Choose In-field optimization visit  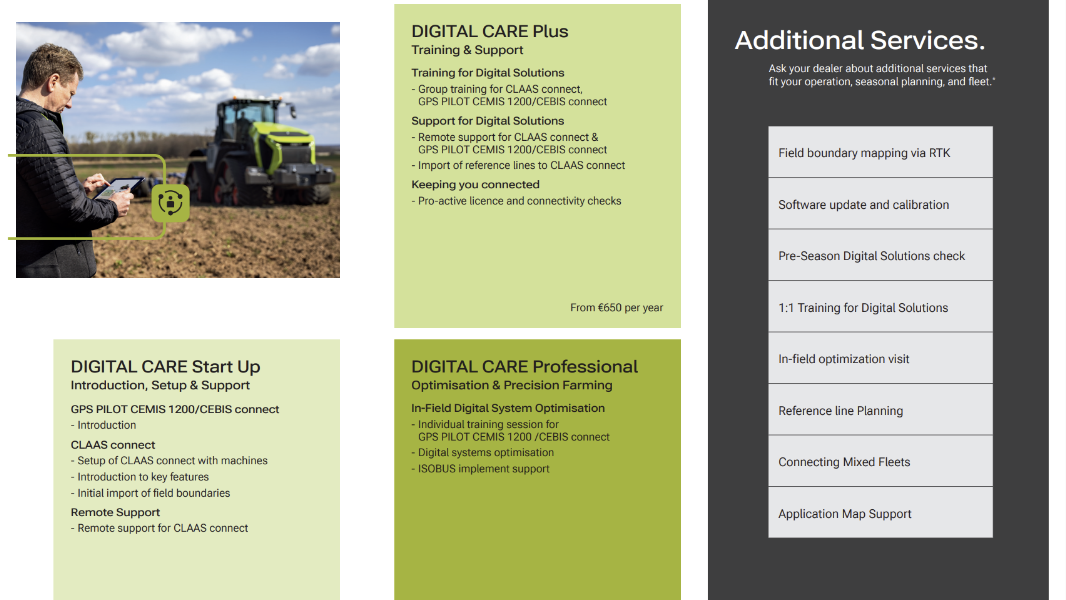point(880,359)
